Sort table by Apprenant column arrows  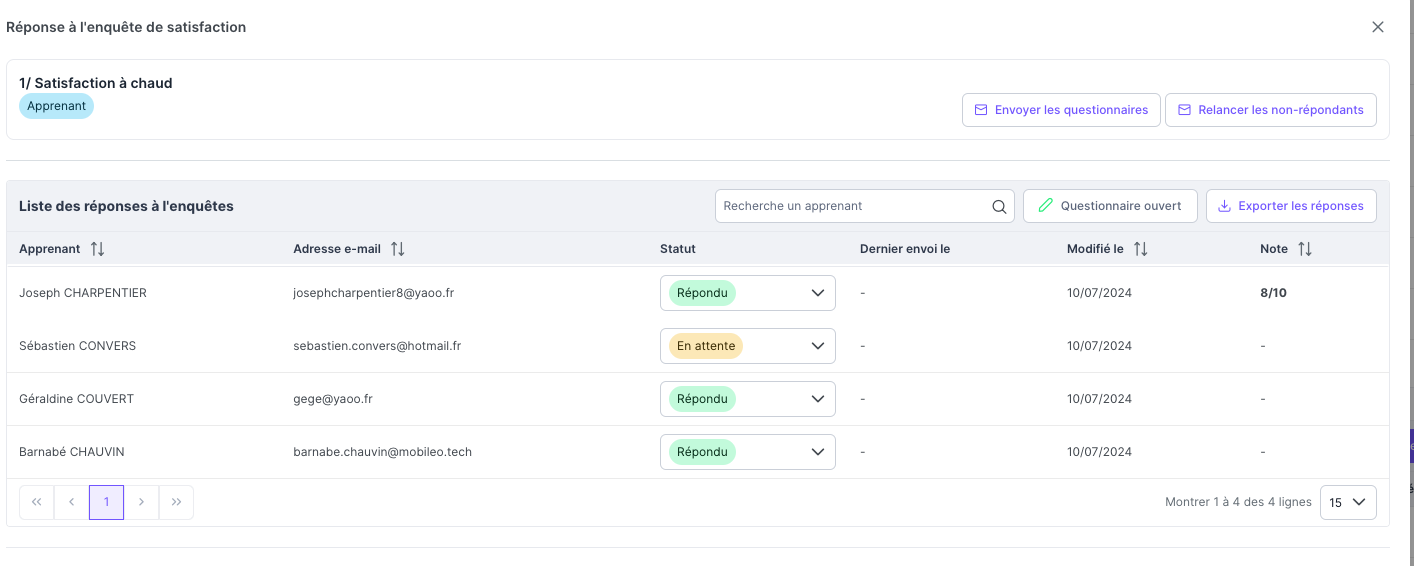tap(97, 249)
